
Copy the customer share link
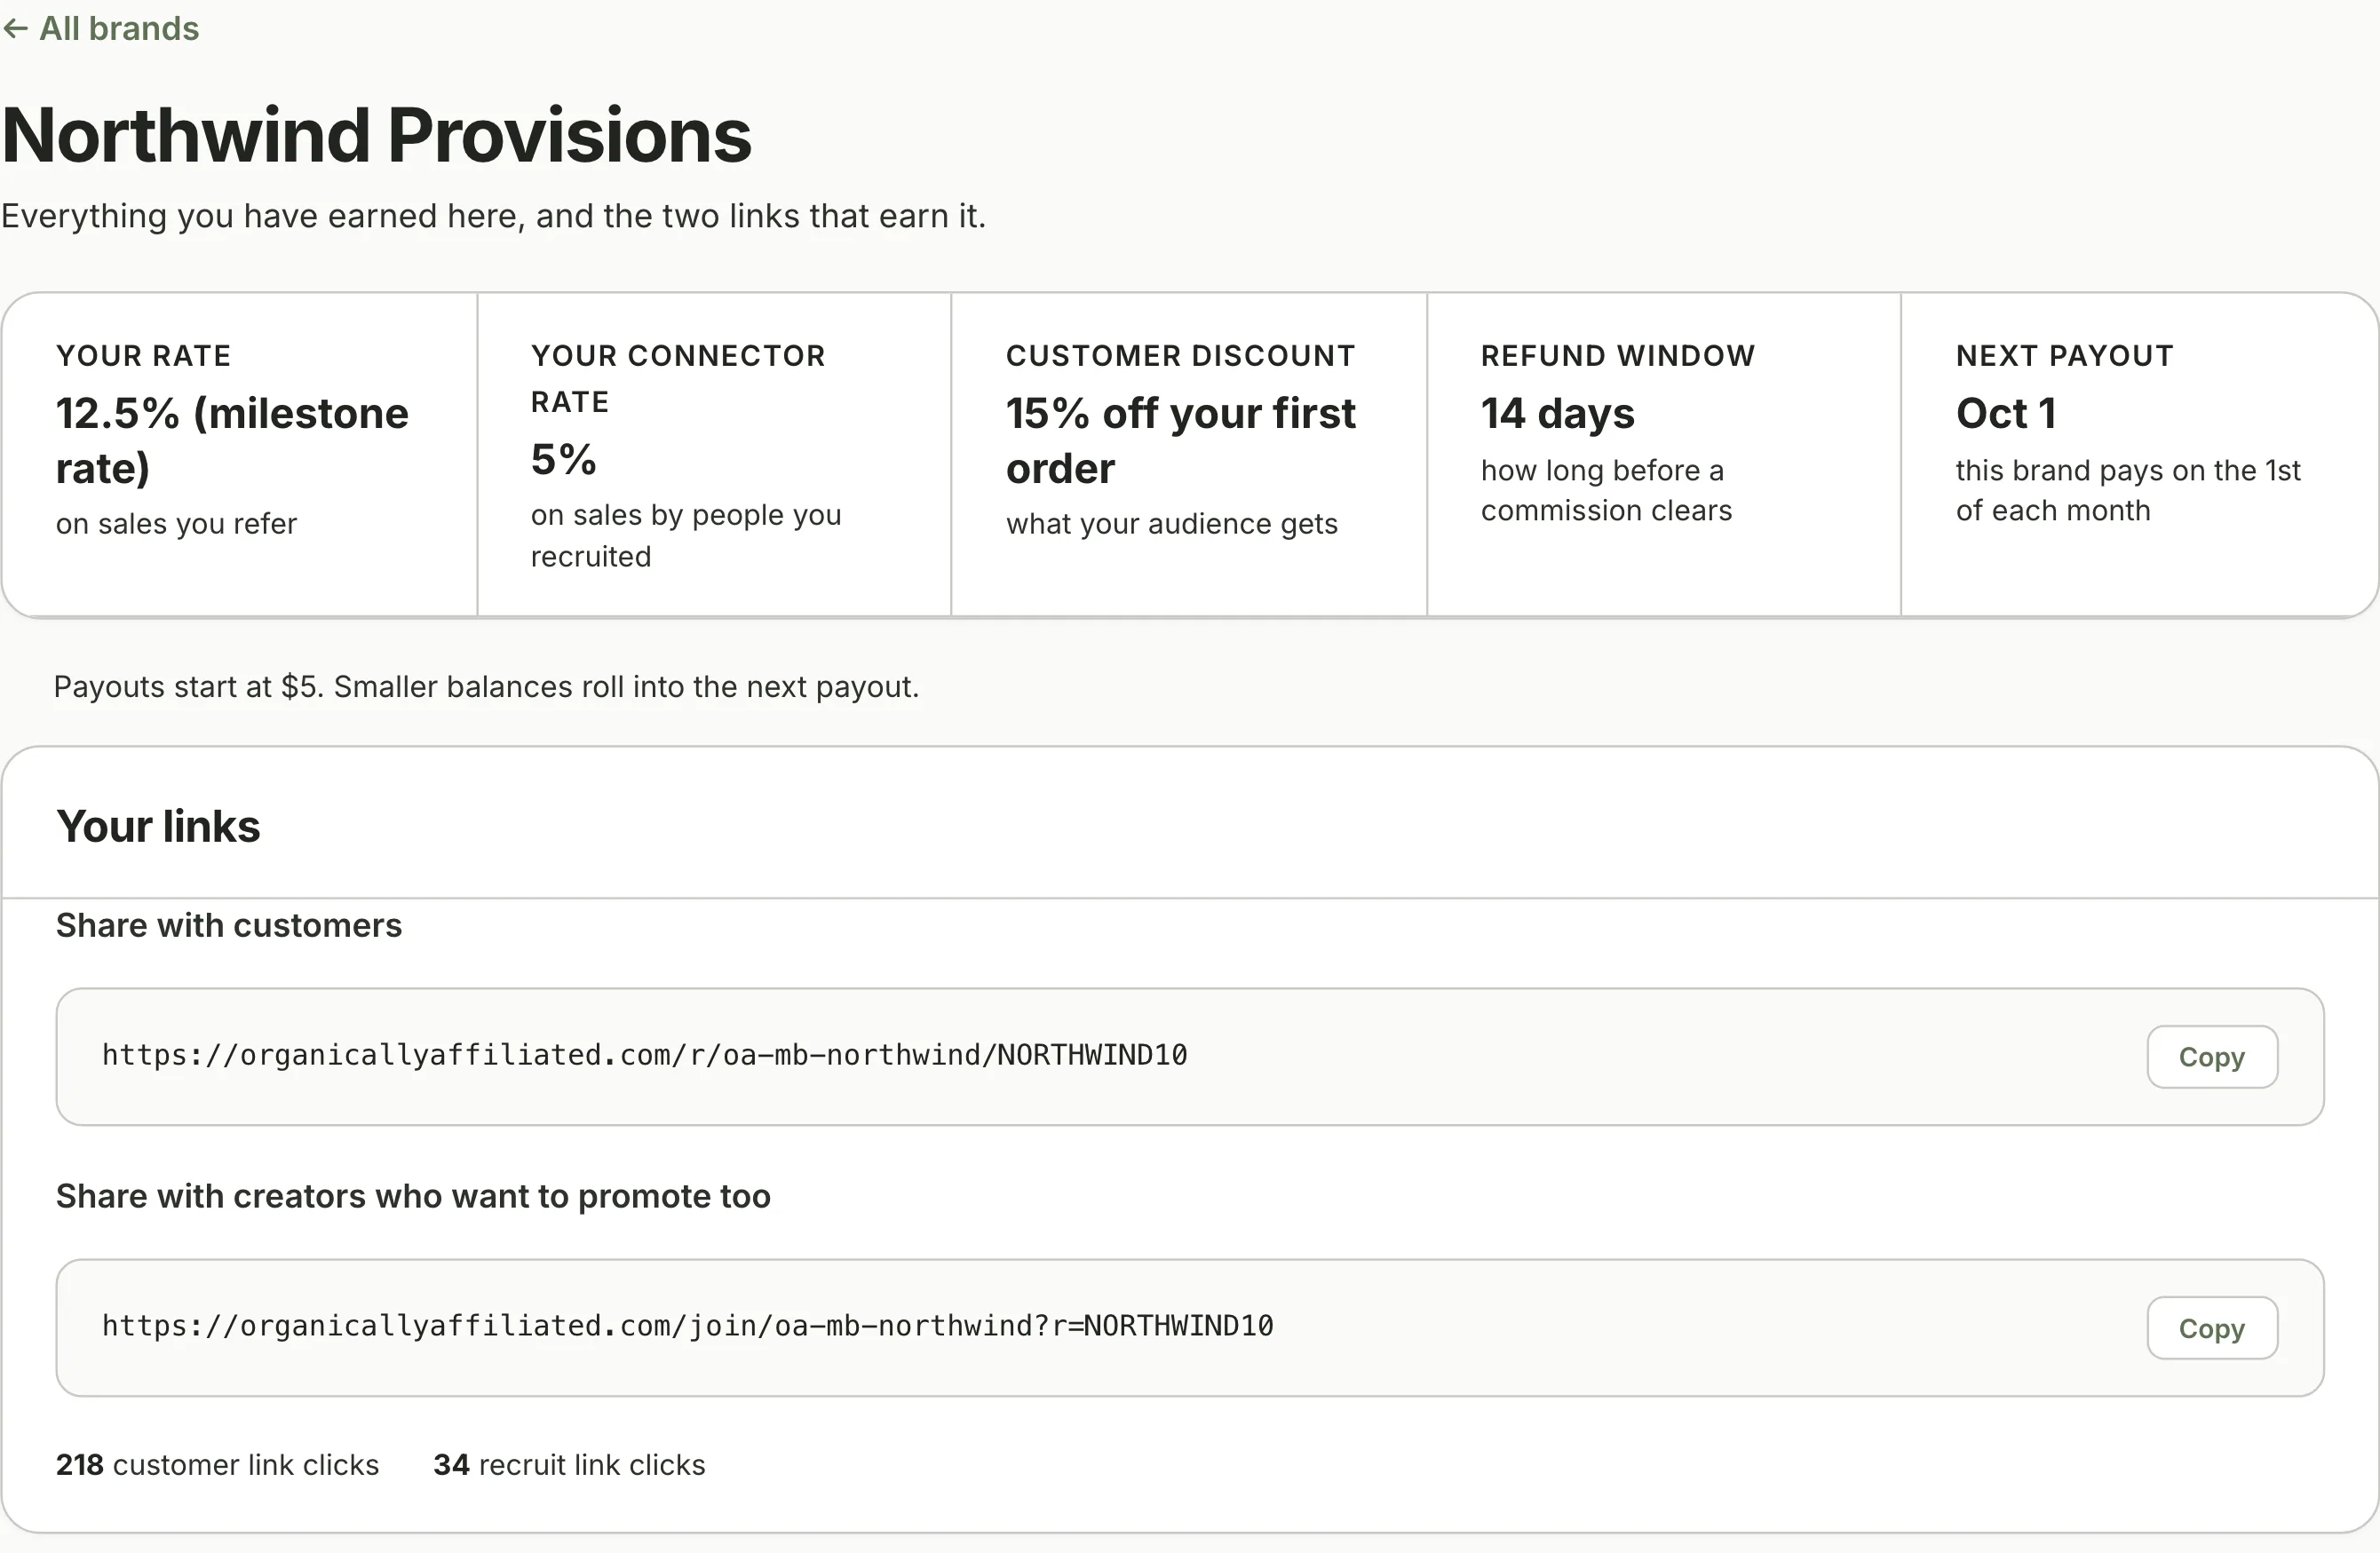tap(2211, 1057)
